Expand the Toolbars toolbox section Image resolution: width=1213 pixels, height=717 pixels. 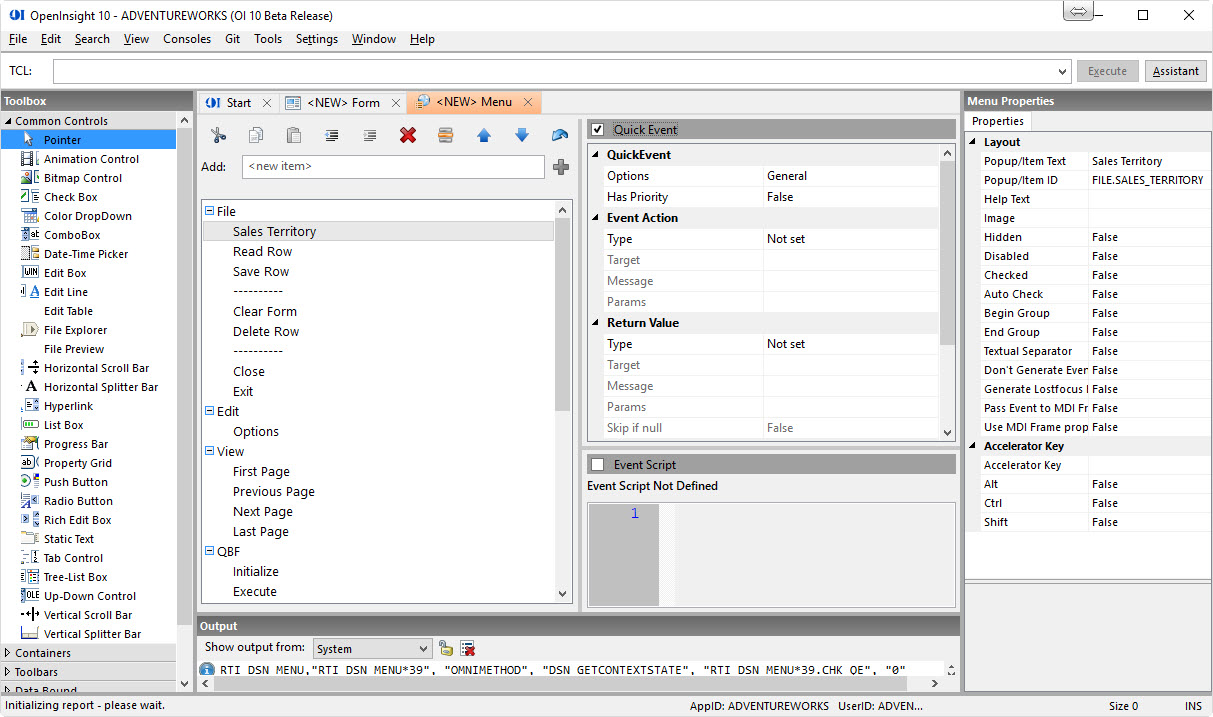[8, 672]
